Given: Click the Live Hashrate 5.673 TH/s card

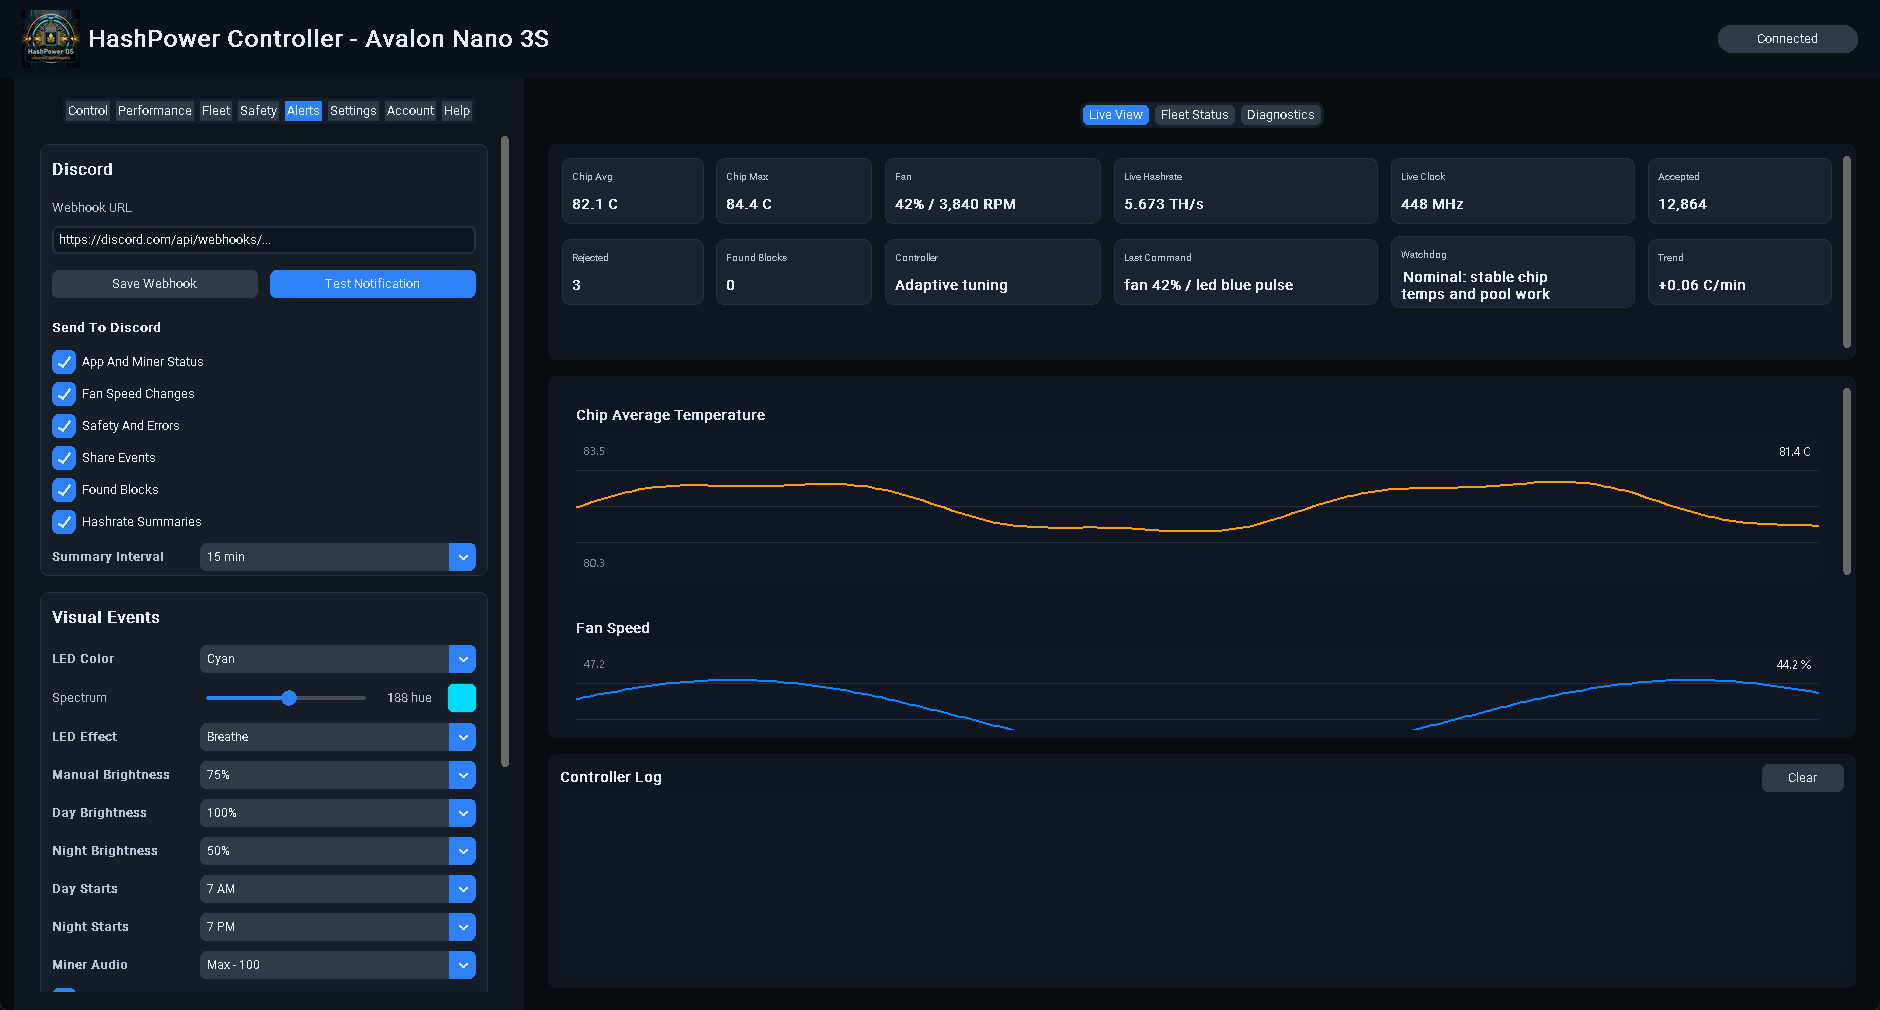Looking at the screenshot, I should tap(1246, 191).
